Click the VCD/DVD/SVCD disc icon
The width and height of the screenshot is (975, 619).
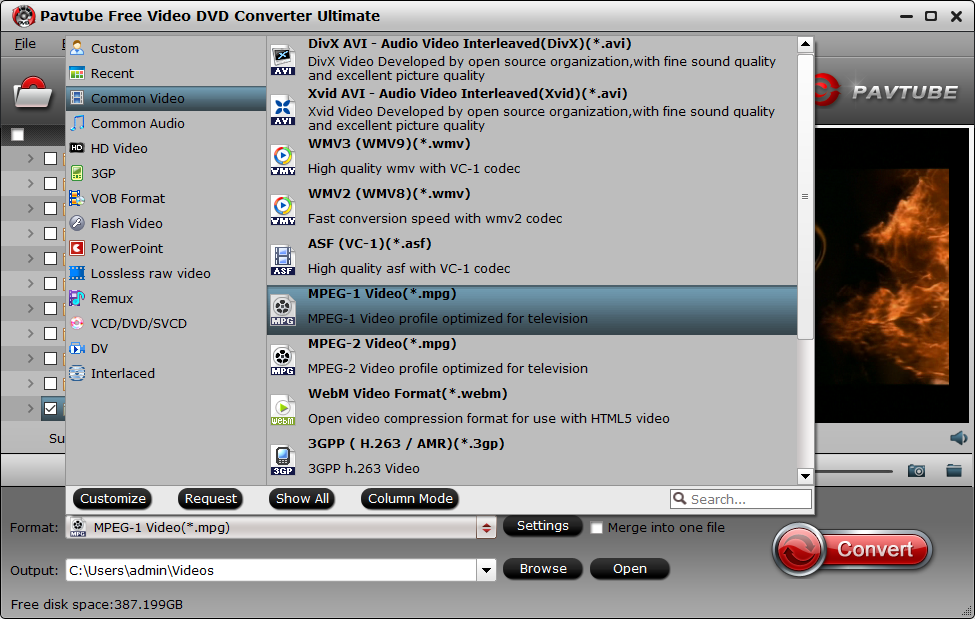coord(77,323)
